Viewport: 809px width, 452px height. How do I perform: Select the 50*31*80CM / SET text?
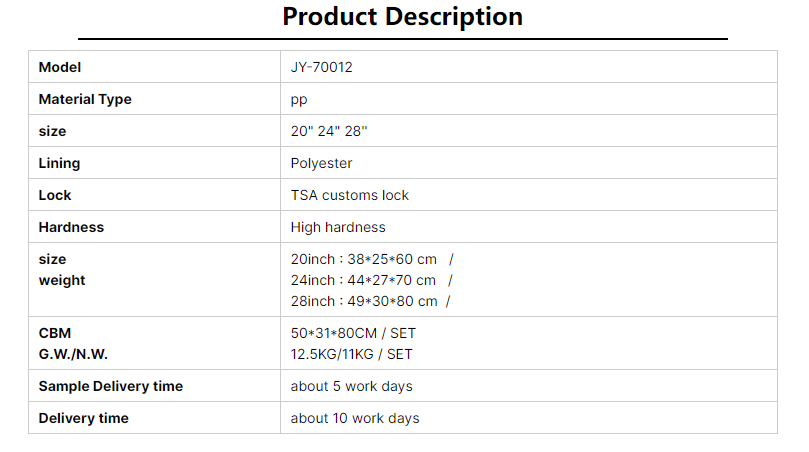coord(353,333)
